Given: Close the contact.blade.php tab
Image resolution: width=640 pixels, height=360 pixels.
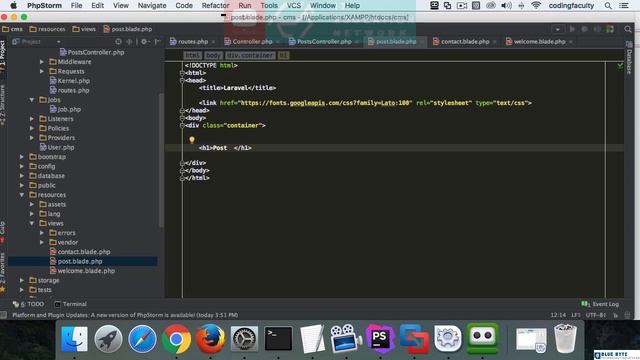Looking at the screenshot, I should coord(494,42).
